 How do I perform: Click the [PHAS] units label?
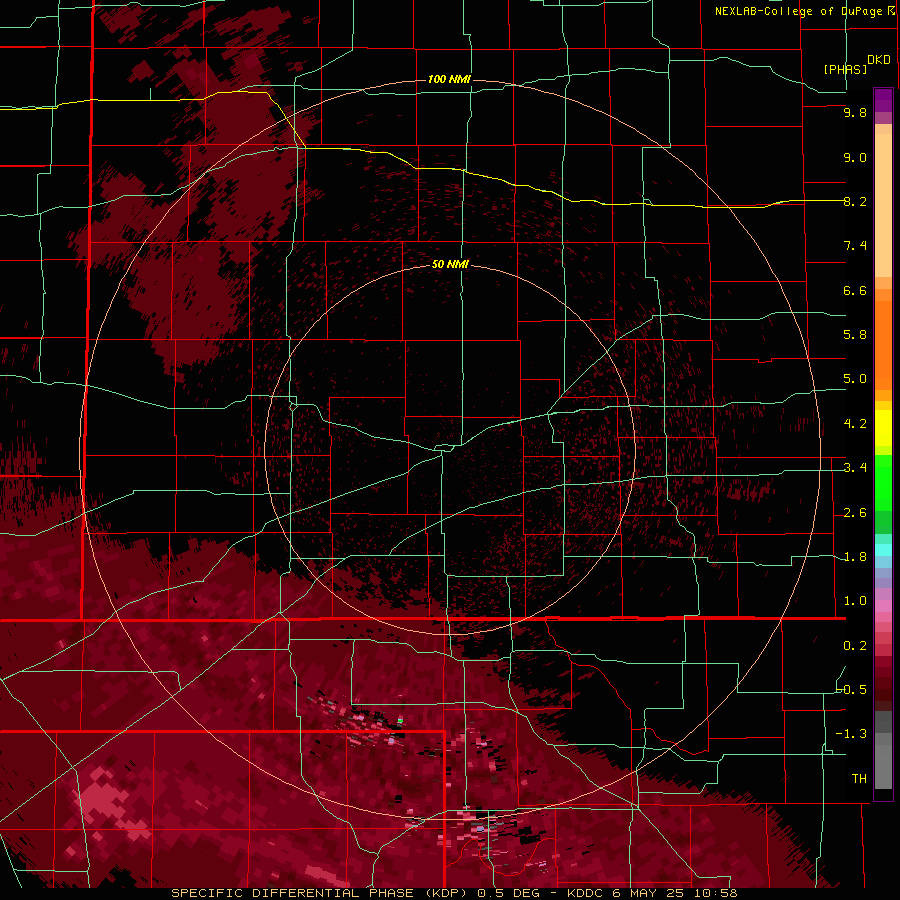[845, 69]
